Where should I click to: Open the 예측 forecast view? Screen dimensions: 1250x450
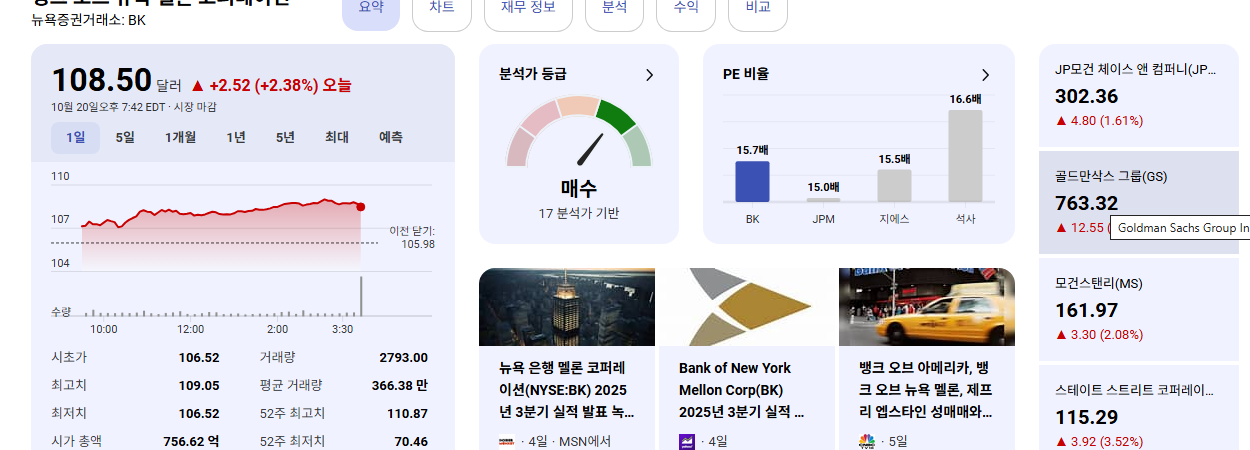pyautogui.click(x=391, y=137)
